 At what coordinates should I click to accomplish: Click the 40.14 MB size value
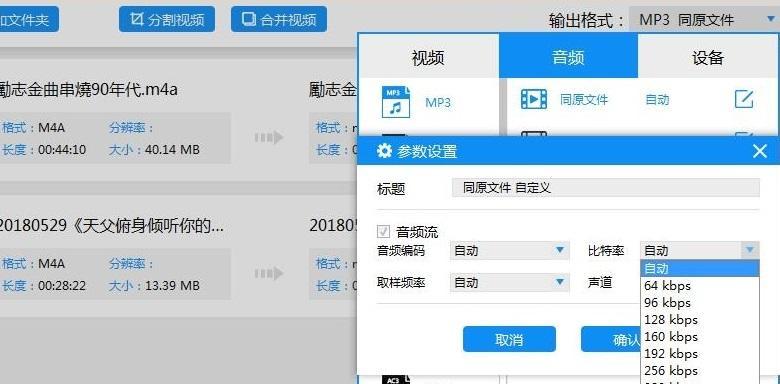pos(172,149)
